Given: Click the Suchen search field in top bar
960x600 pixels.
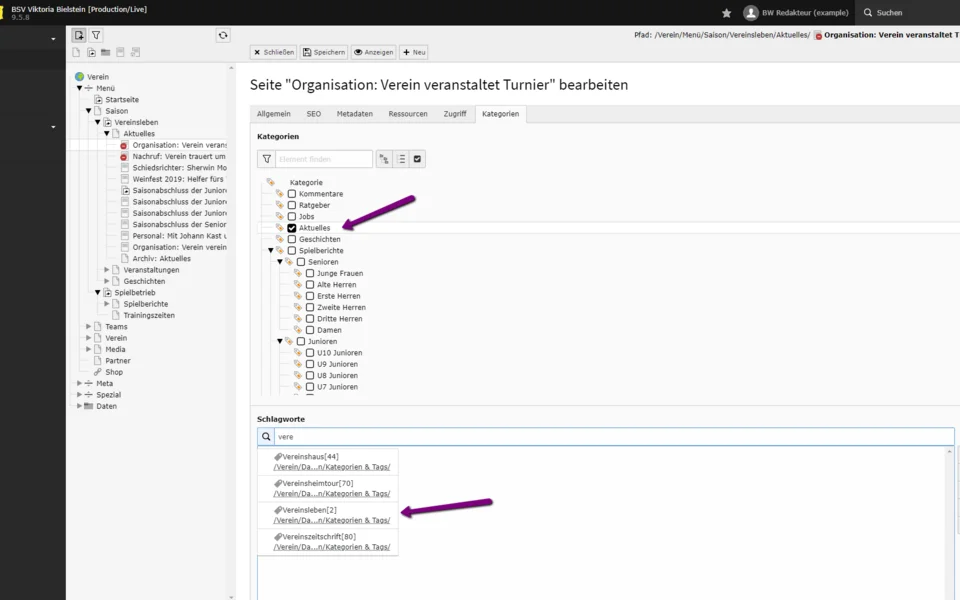Looking at the screenshot, I should pyautogui.click(x=906, y=13).
